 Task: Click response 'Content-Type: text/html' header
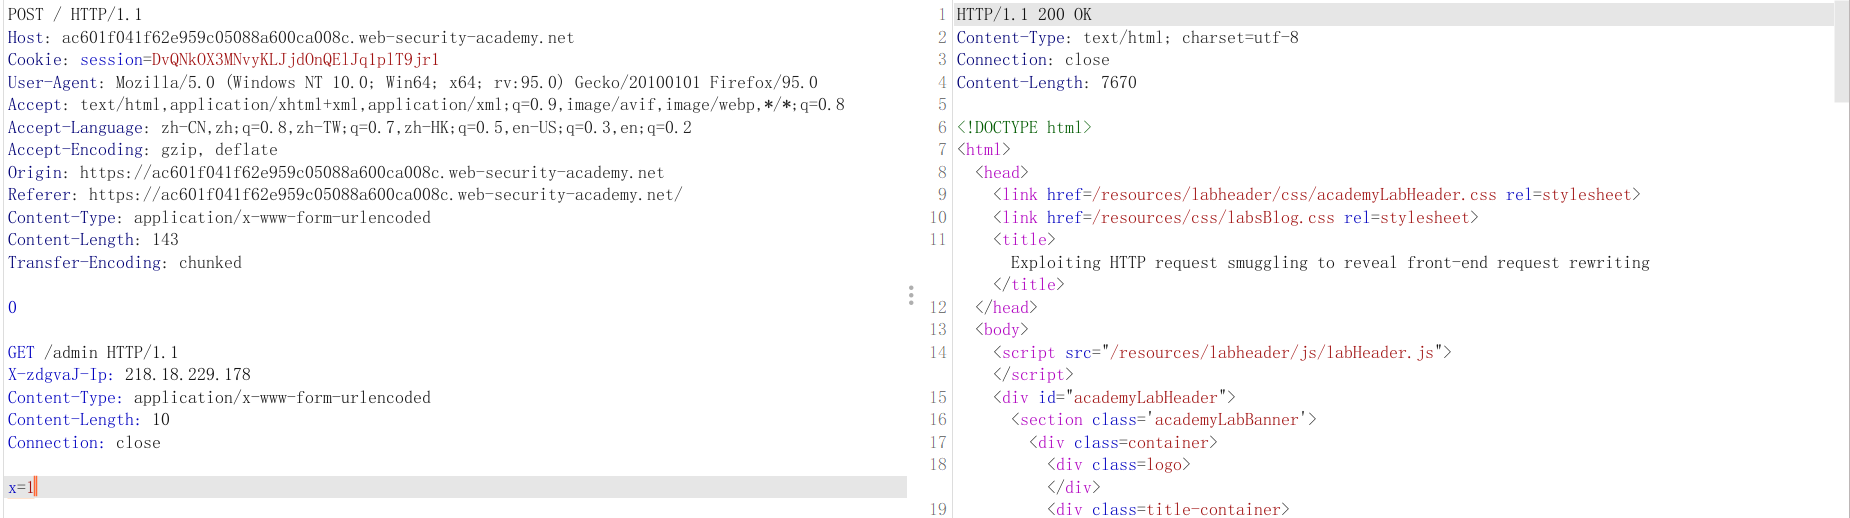pyautogui.click(x=1127, y=38)
